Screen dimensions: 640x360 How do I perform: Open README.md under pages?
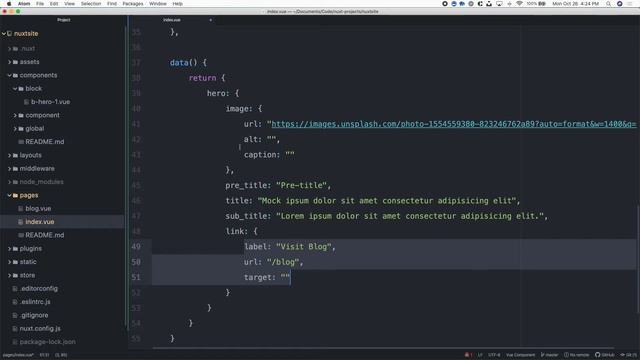[x=44, y=235]
